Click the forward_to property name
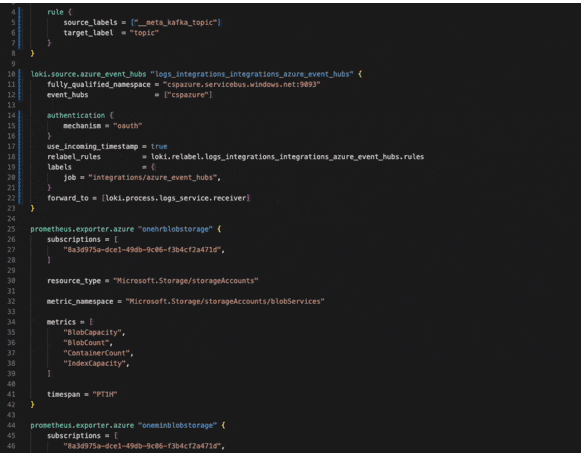 pos(67,198)
